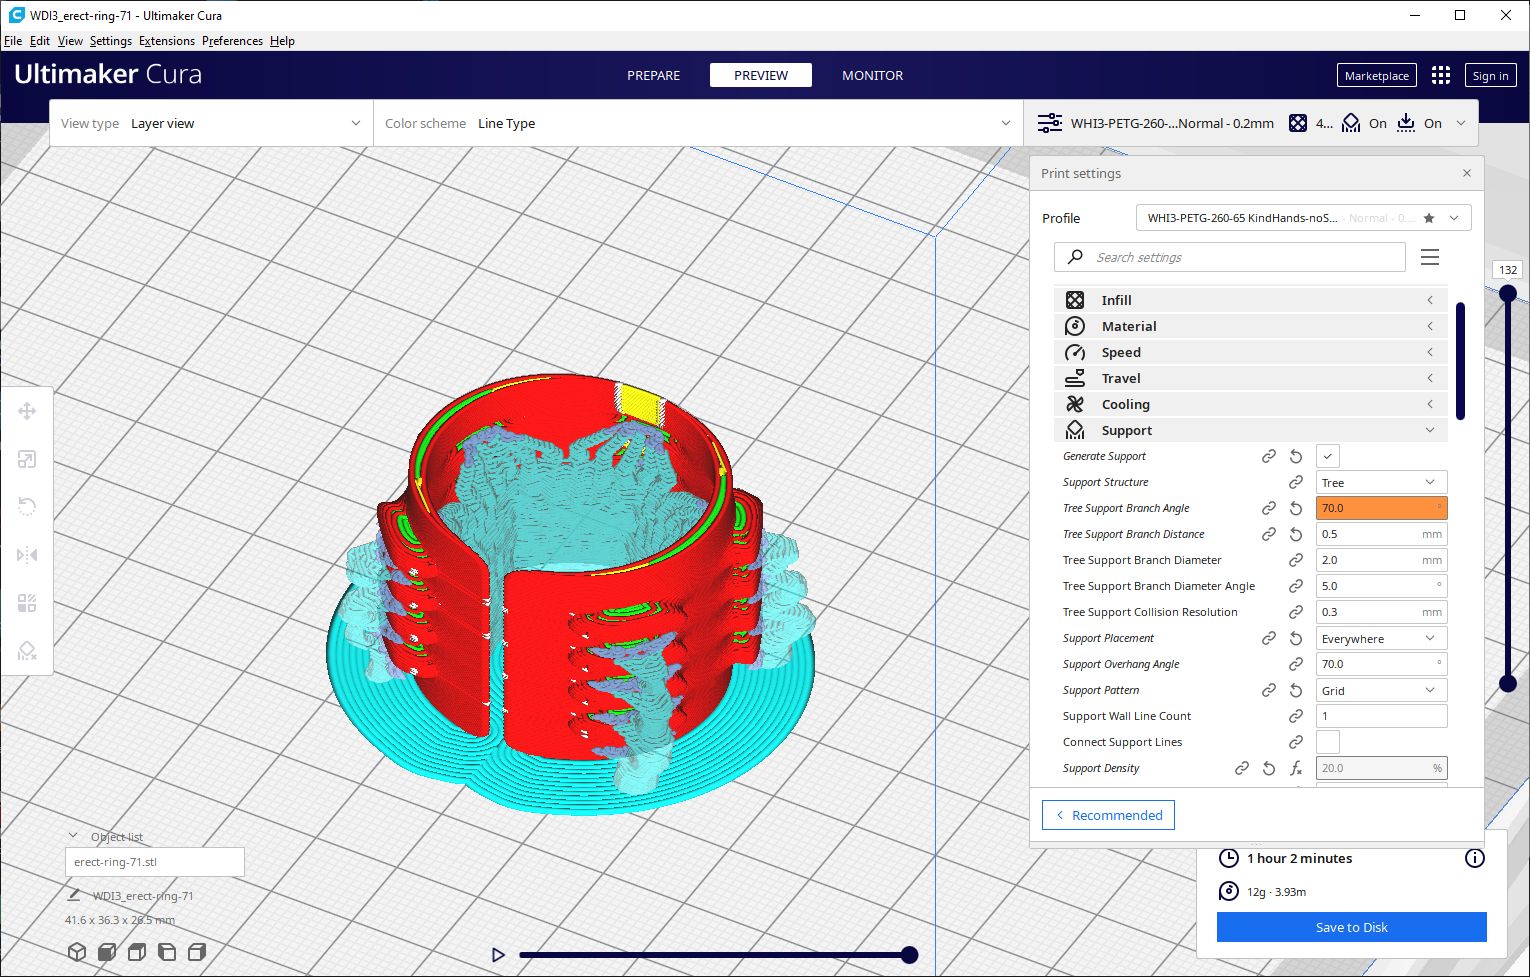Toggle the Connect Support Lines checkbox
The width and height of the screenshot is (1530, 977).
(x=1327, y=742)
